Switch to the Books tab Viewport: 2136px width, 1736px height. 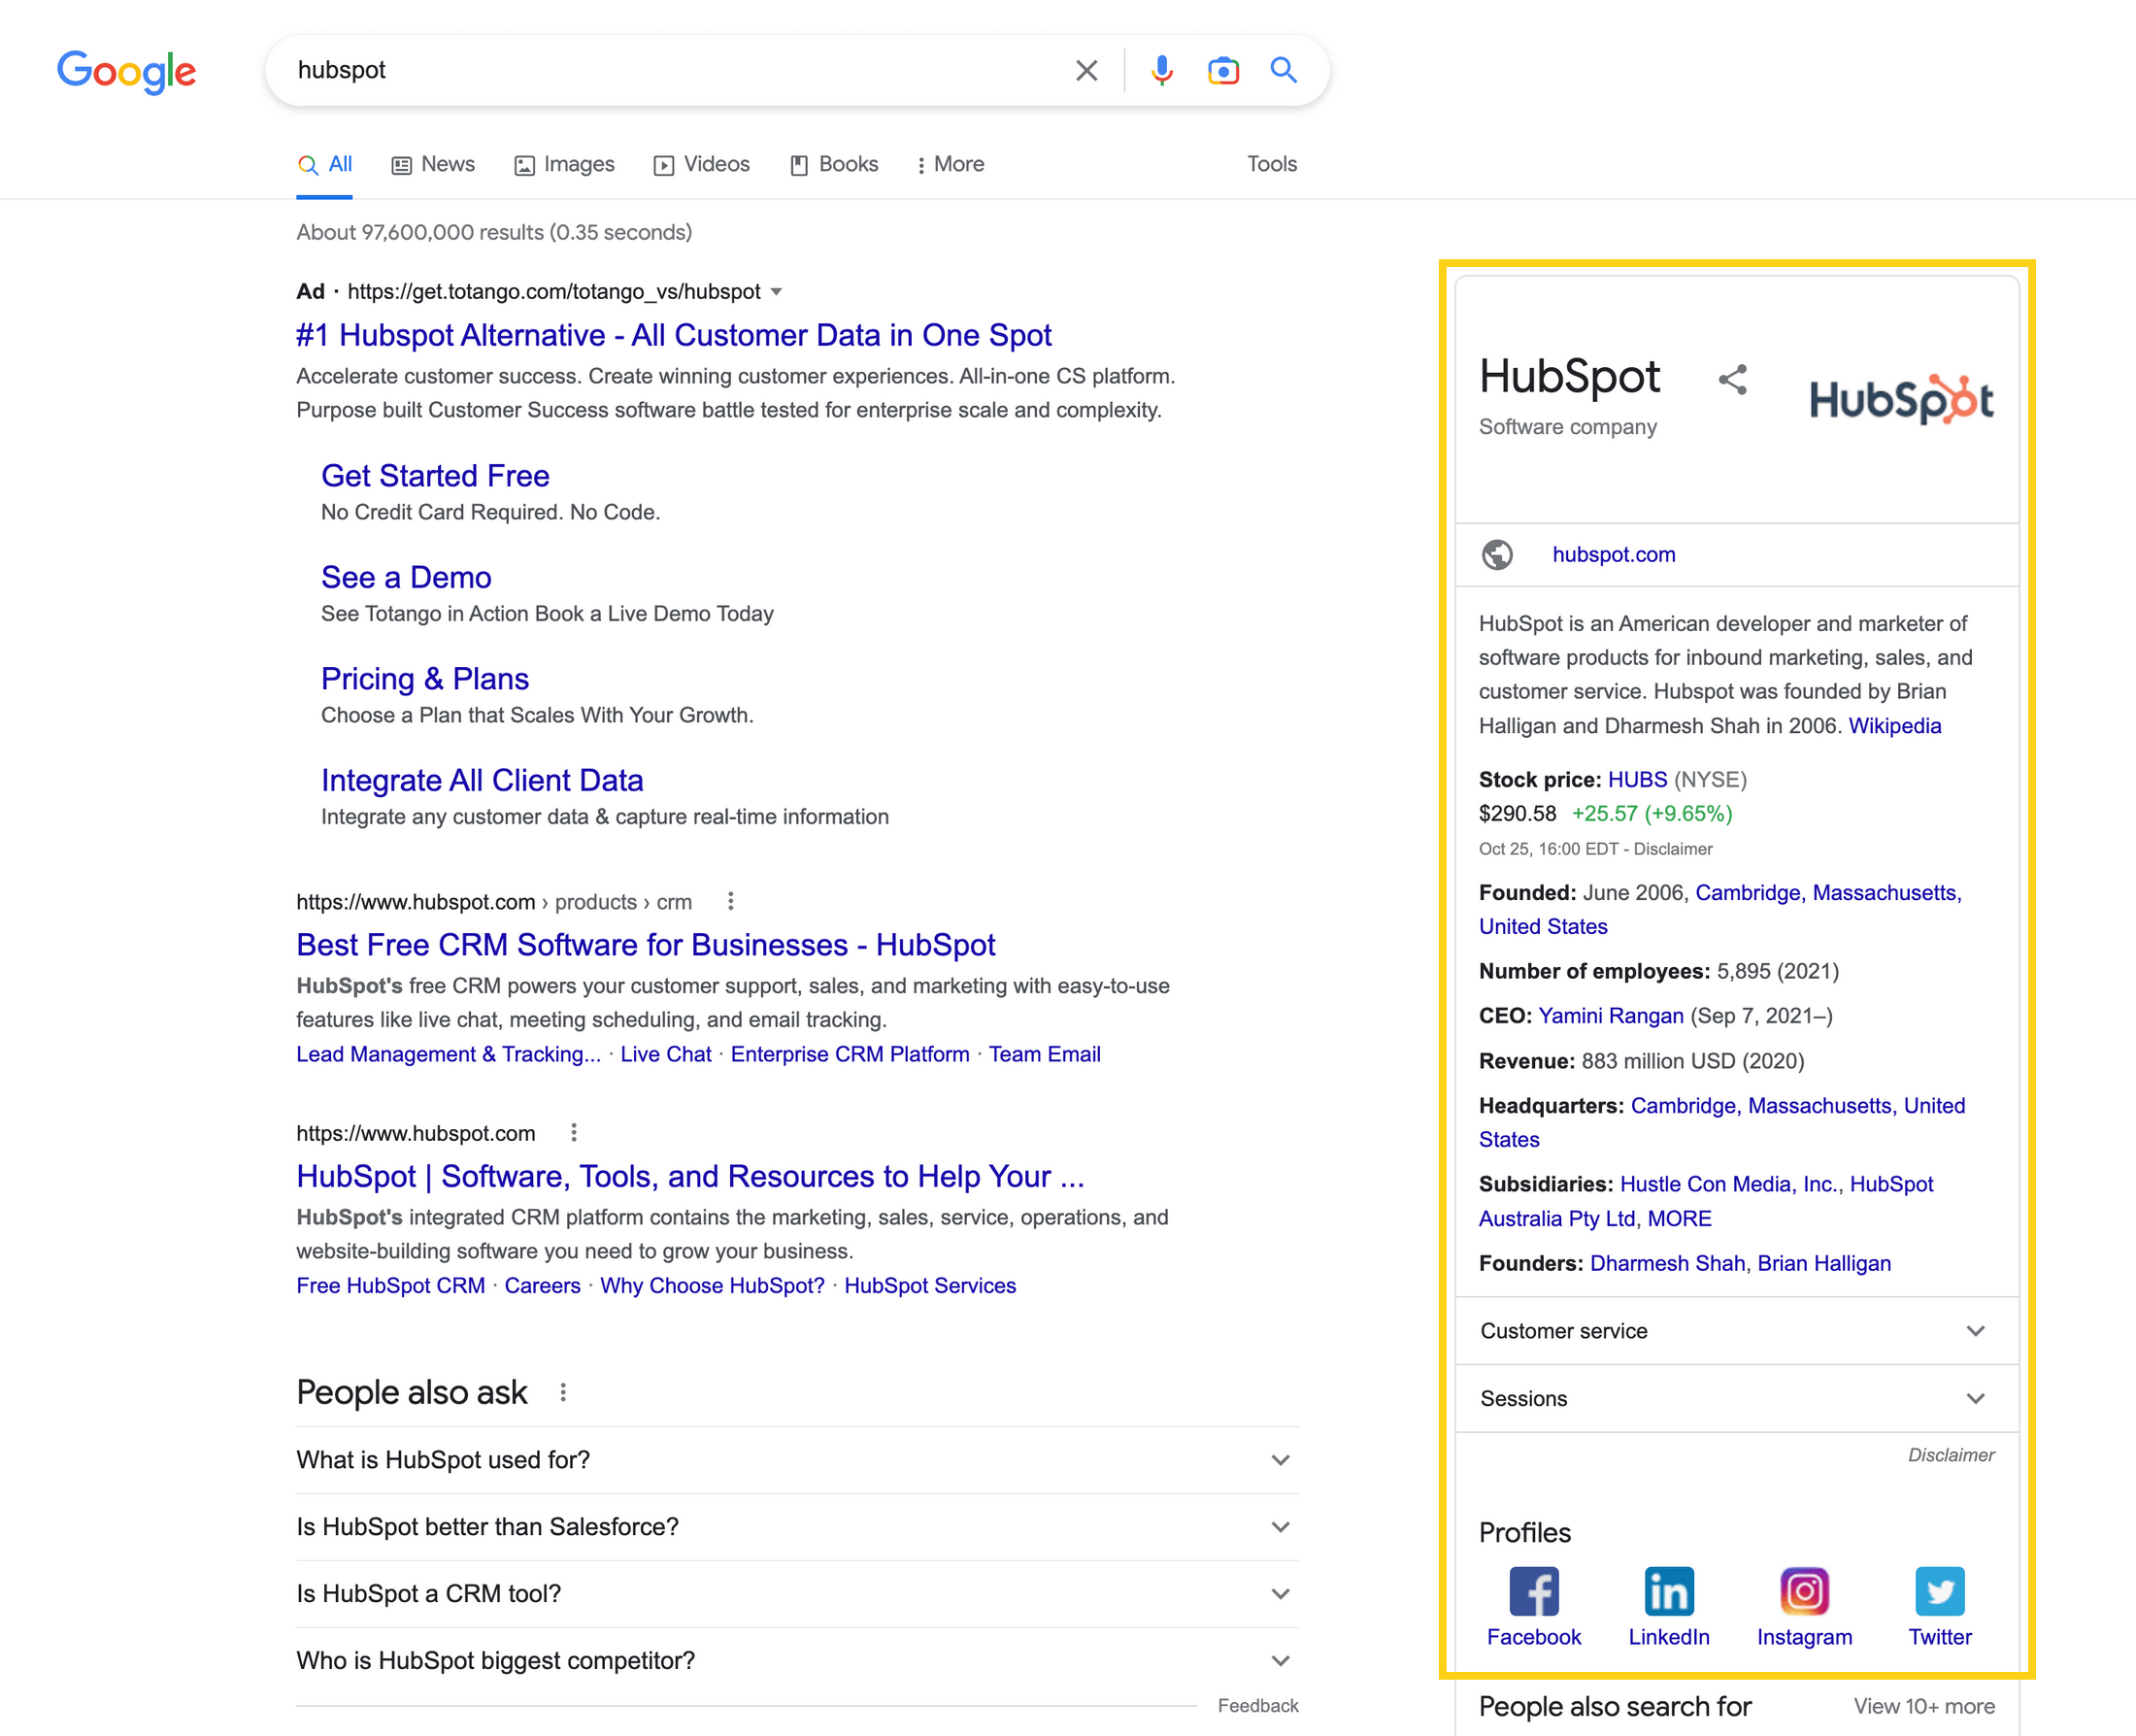pos(834,164)
